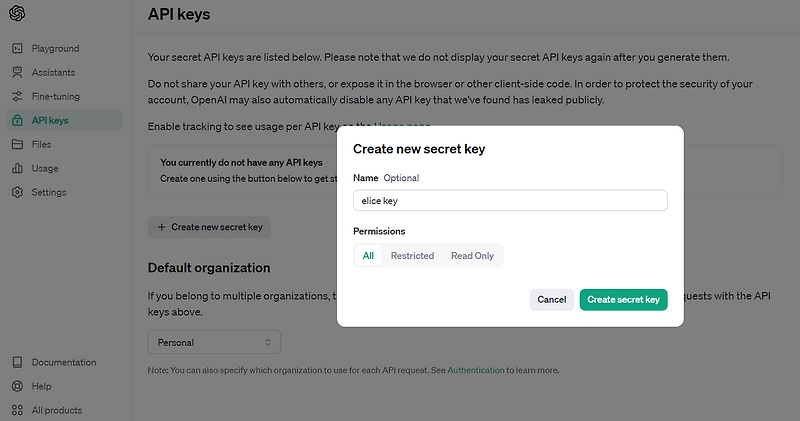The height and width of the screenshot is (421, 800).
Task: Click the Files folder icon
Action: tap(18, 144)
